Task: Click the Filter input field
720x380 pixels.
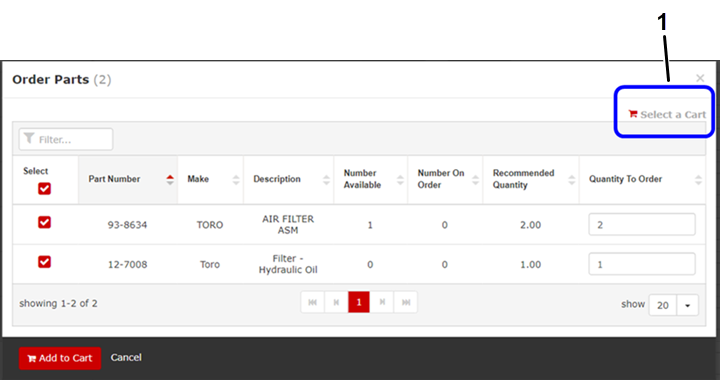Action: [66, 139]
